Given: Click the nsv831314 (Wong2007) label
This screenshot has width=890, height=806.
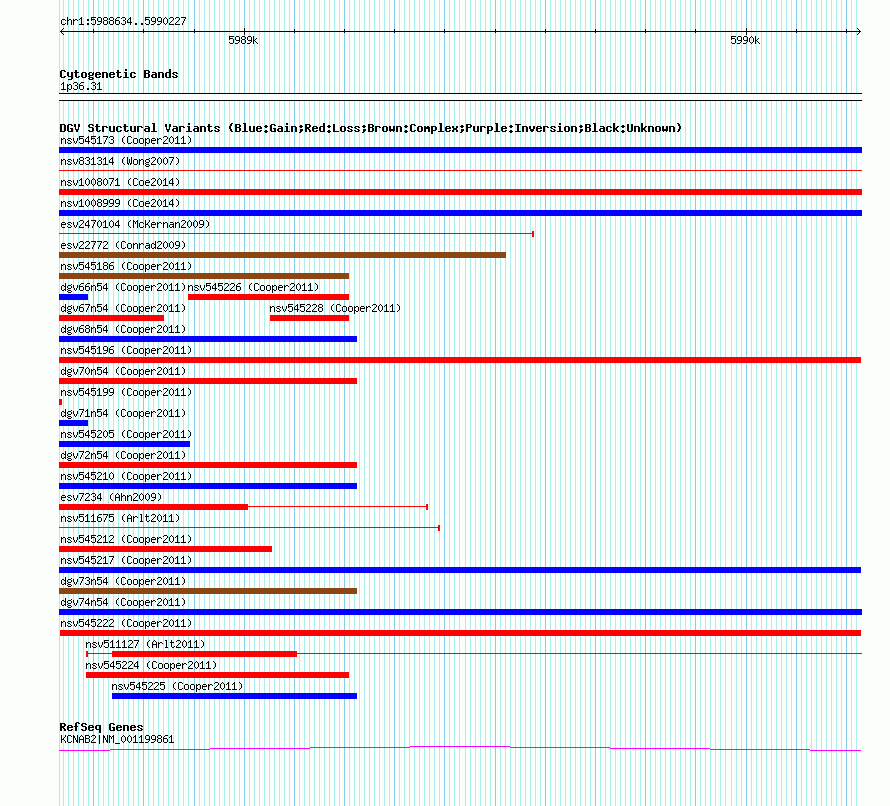Looking at the screenshot, I should (120, 161).
